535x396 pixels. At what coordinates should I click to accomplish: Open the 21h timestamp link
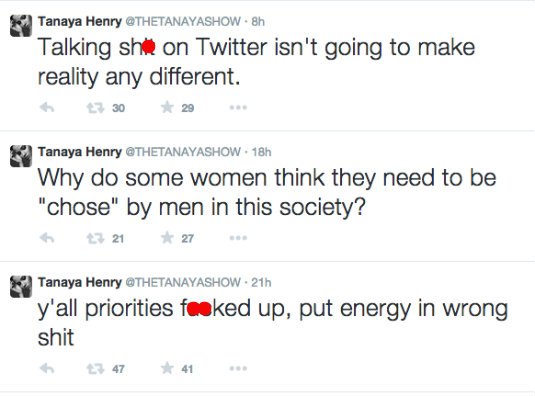pyautogui.click(x=261, y=282)
